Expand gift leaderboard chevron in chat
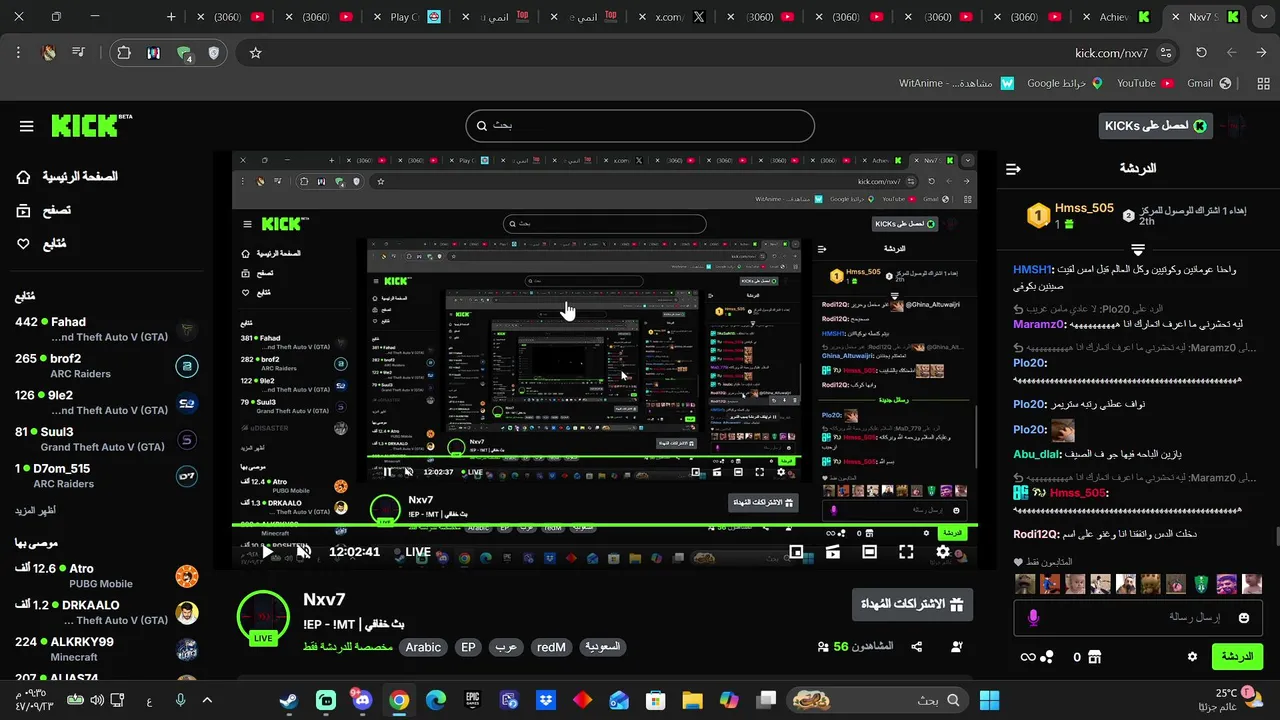 [1138, 248]
